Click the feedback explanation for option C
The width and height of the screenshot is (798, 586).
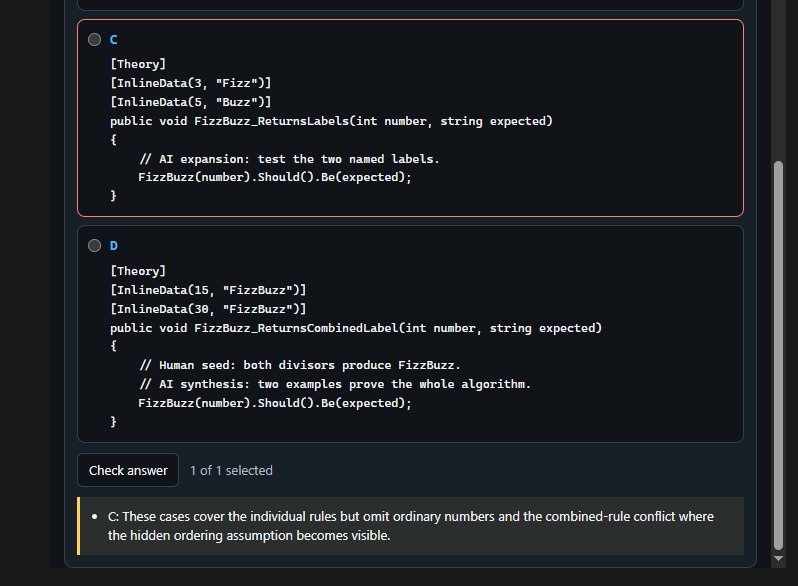tap(410, 526)
